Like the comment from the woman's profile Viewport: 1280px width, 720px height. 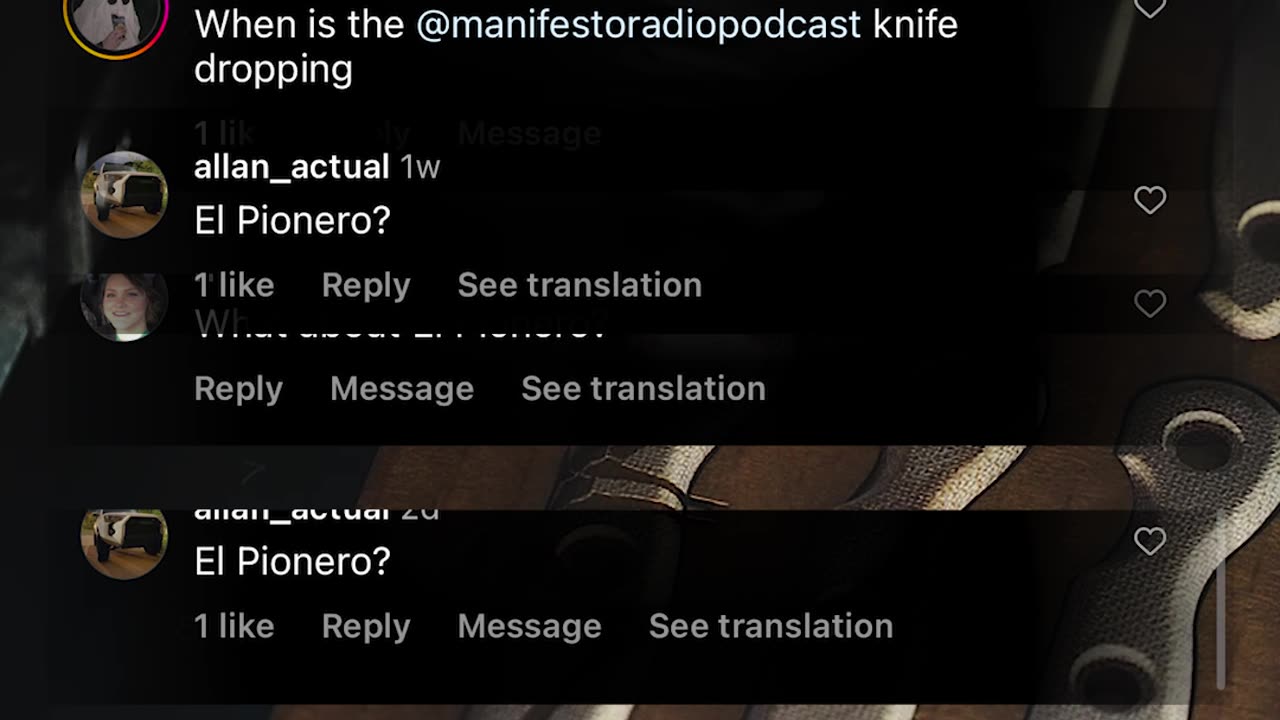pyautogui.click(x=1150, y=303)
